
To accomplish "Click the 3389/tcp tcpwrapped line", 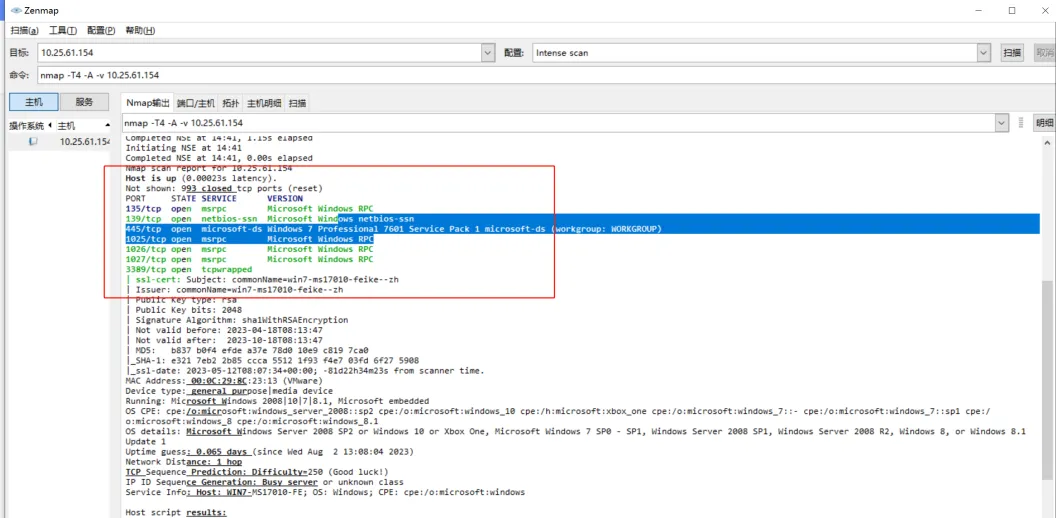I will click(189, 269).
